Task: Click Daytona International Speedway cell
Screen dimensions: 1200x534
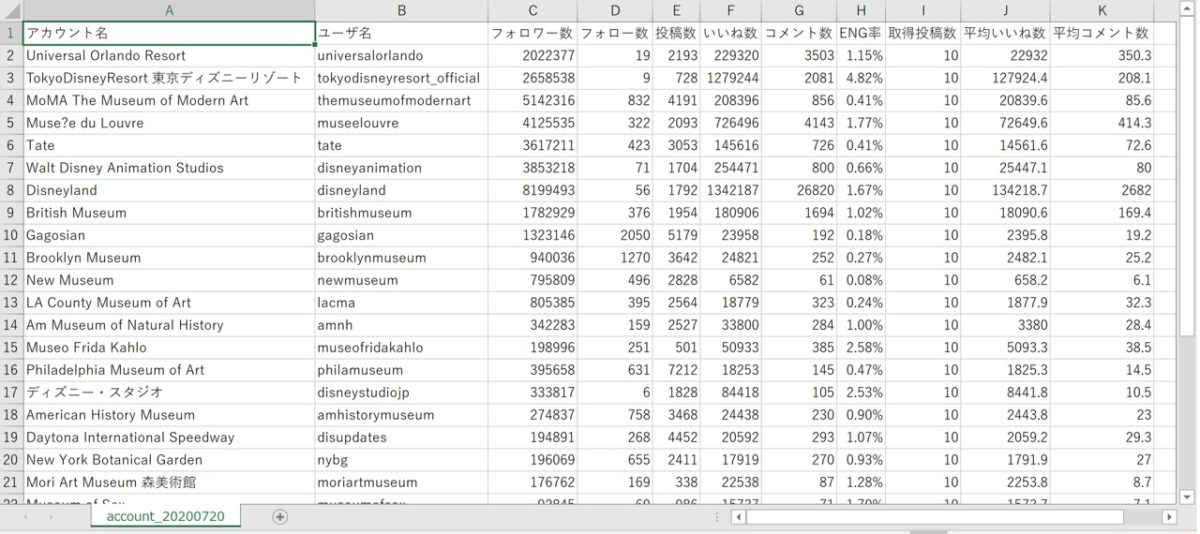Action: pyautogui.click(x=168, y=437)
